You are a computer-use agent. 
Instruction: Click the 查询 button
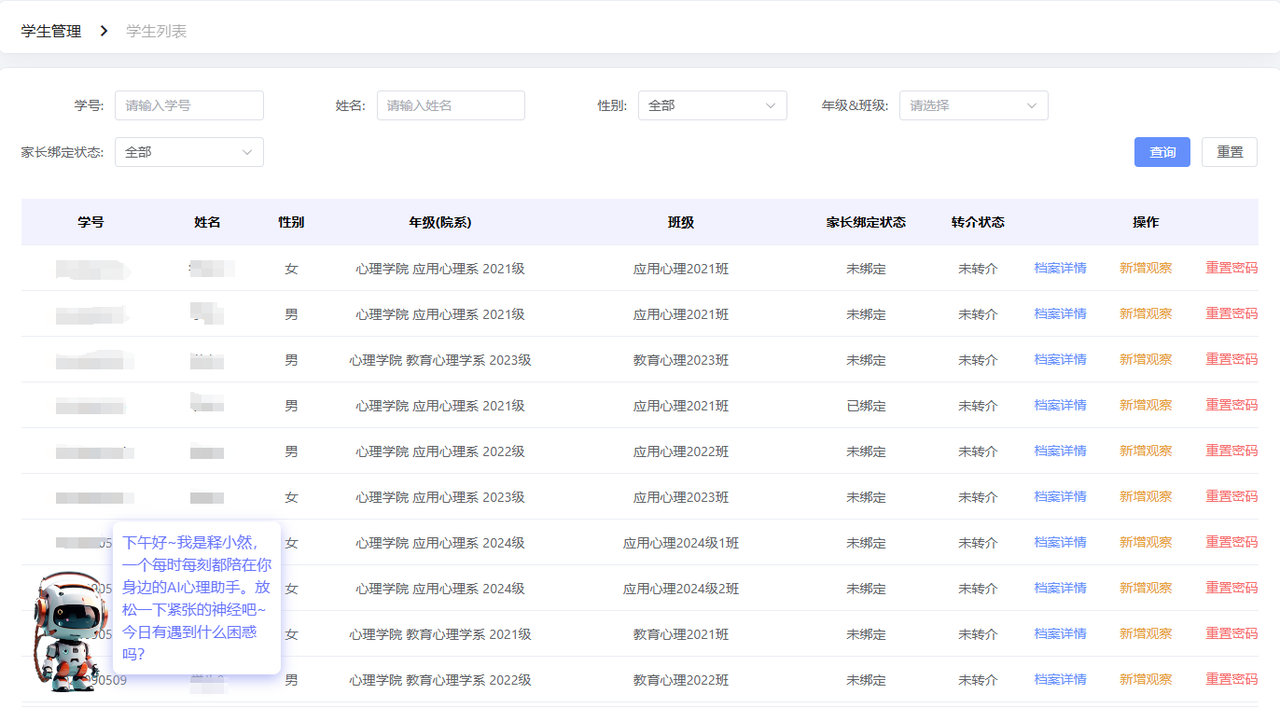click(x=1162, y=152)
